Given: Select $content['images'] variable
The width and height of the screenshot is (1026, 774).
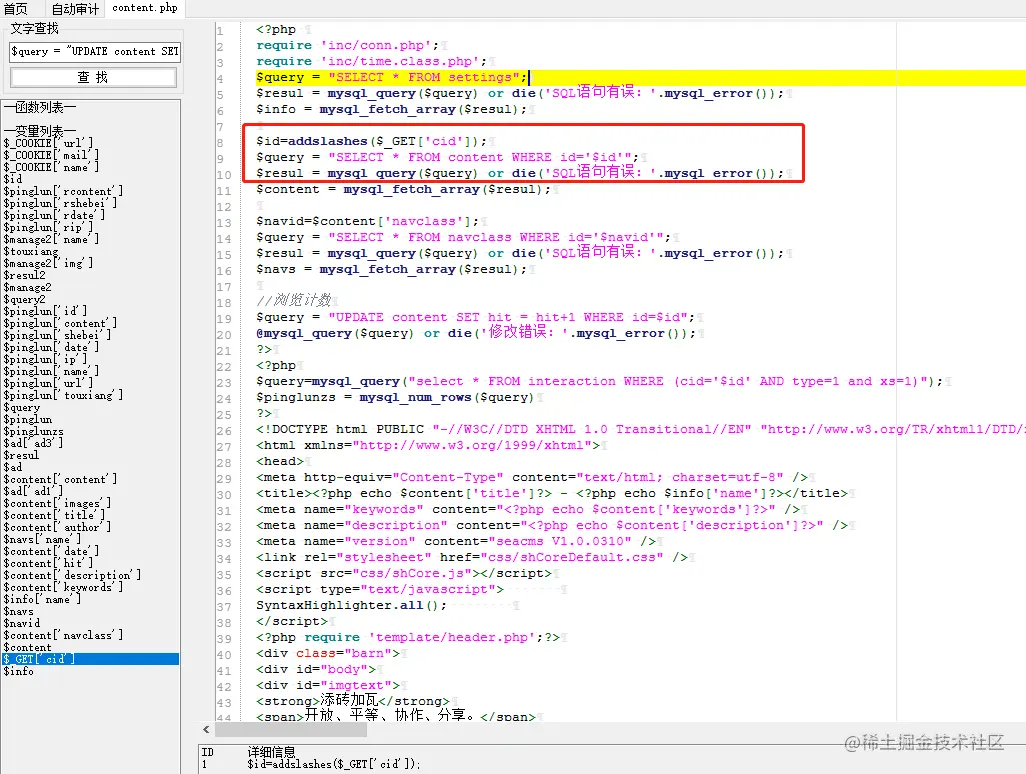Looking at the screenshot, I should 57,502.
